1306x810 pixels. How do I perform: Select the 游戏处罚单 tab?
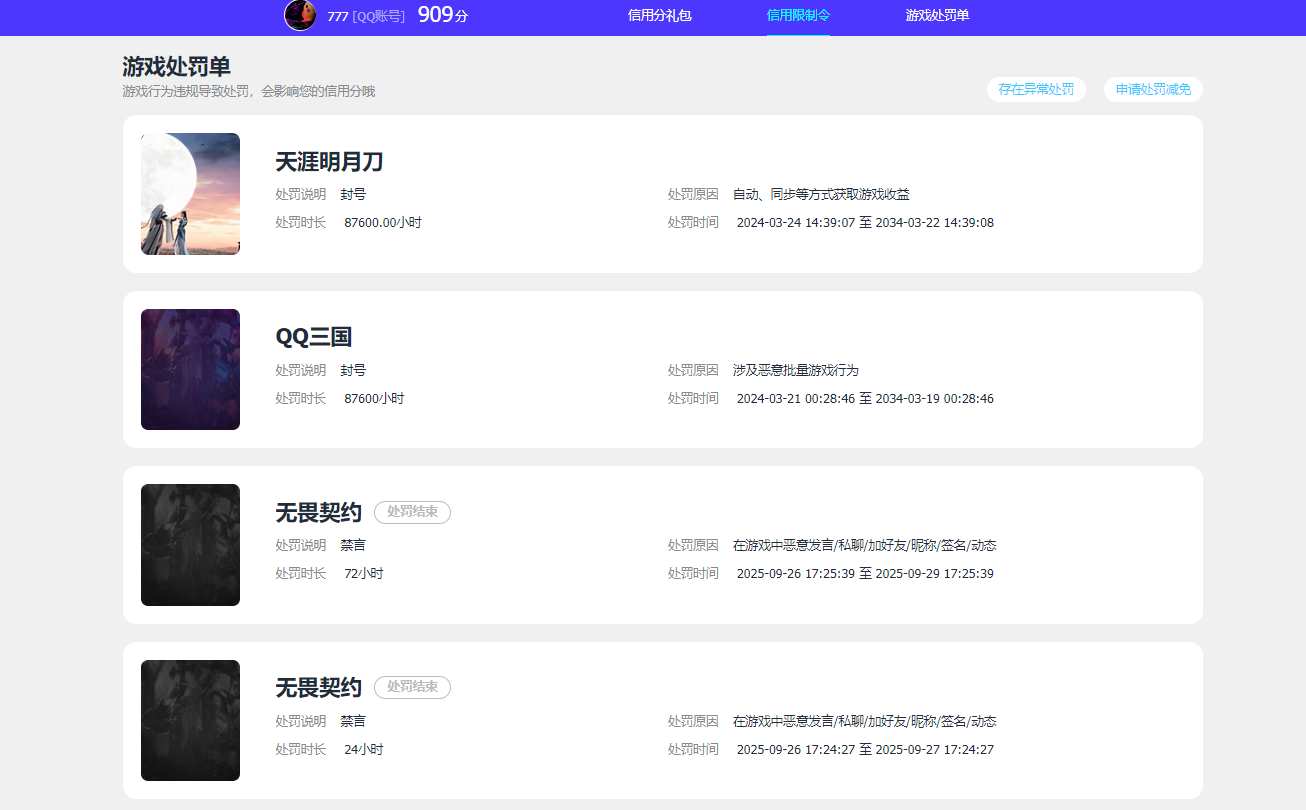(x=937, y=16)
